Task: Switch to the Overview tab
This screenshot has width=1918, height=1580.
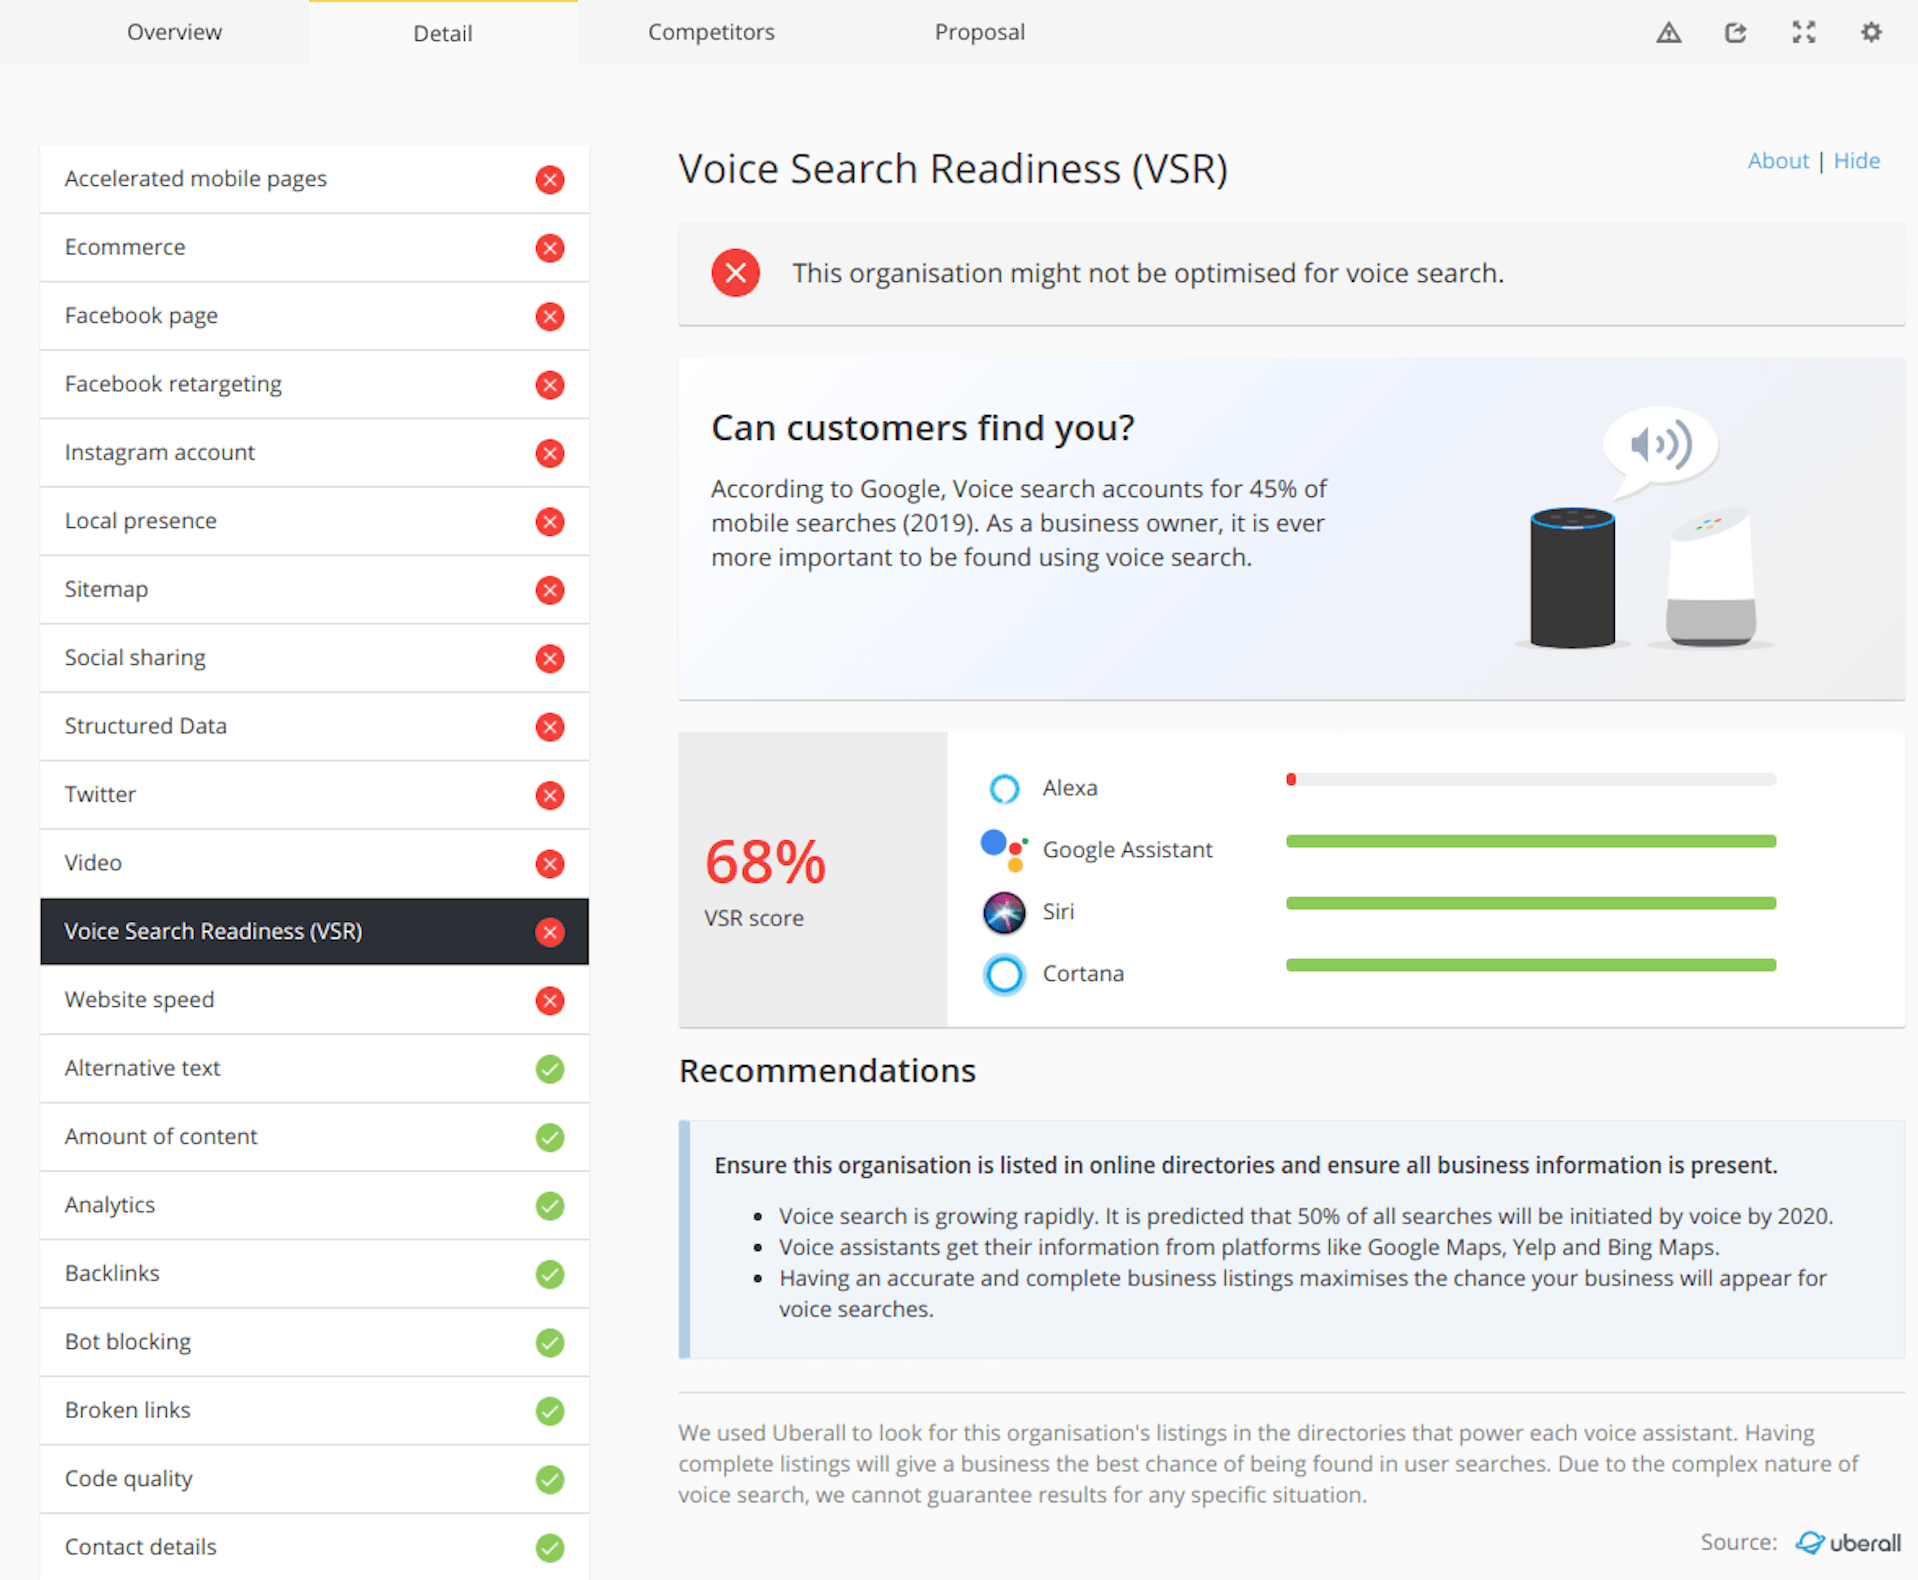Action: tap(174, 32)
